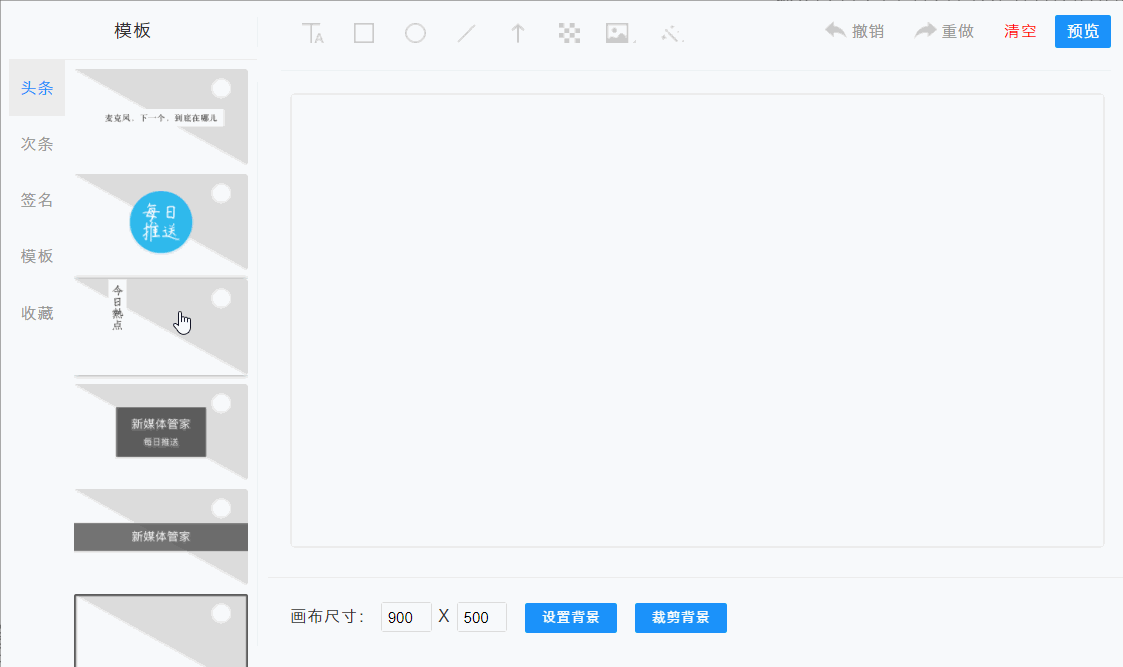
Task: Select the rectangle shape tool
Action: [x=363, y=32]
